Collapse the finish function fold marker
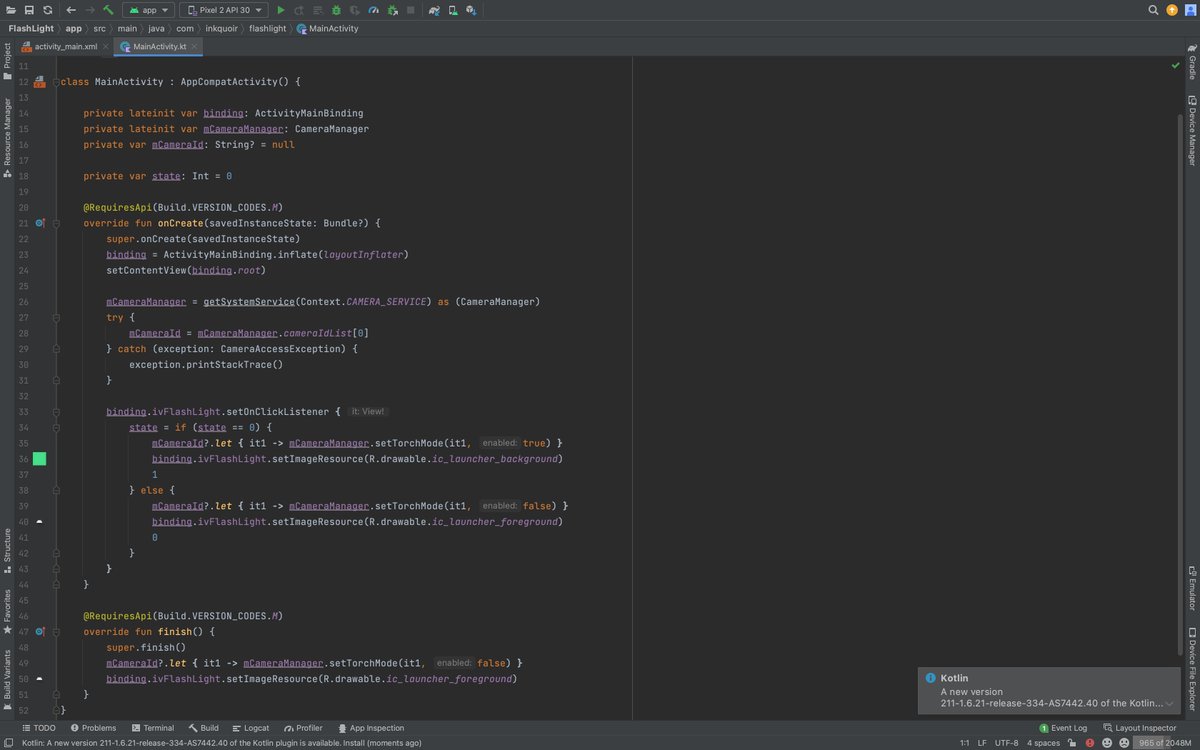This screenshot has width=1200, height=750. pos(56,632)
